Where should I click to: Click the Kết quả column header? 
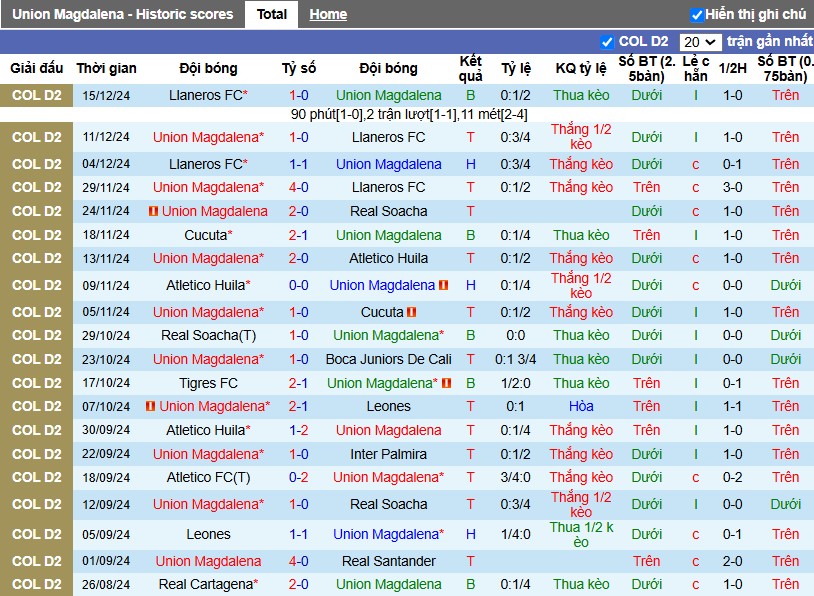tap(470, 69)
